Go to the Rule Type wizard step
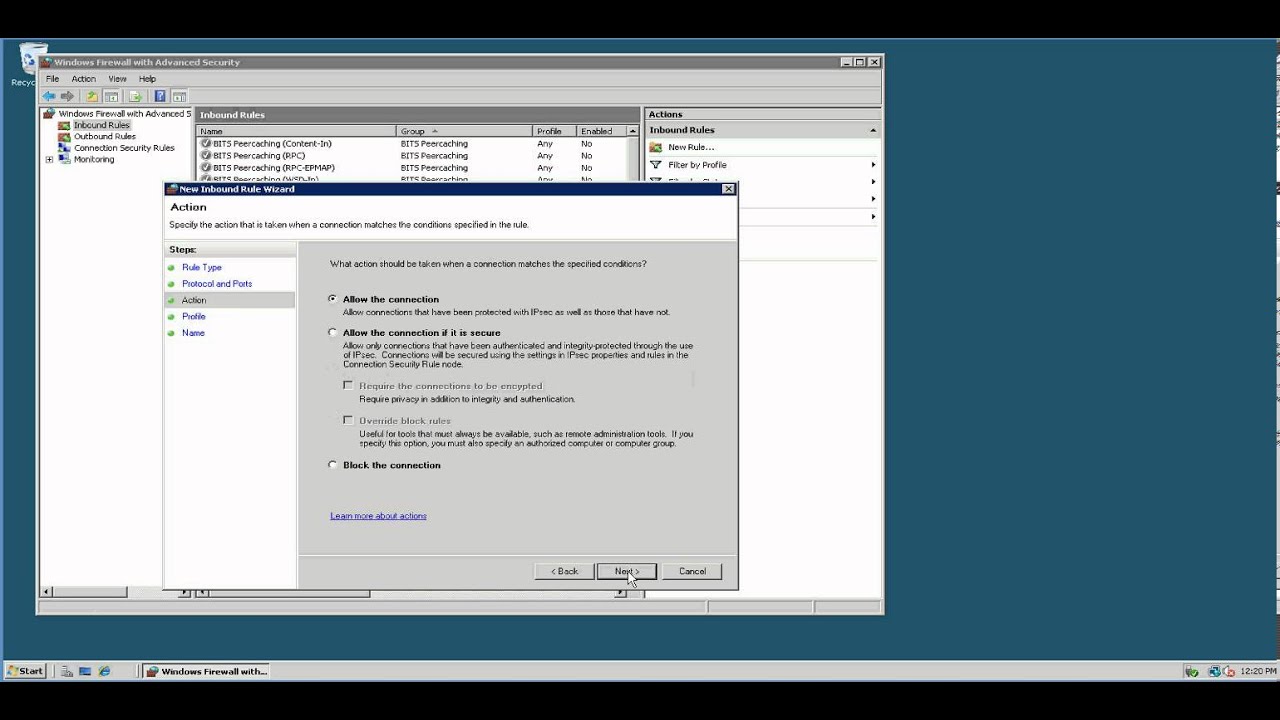Viewport: 1280px width, 720px height. click(202, 267)
